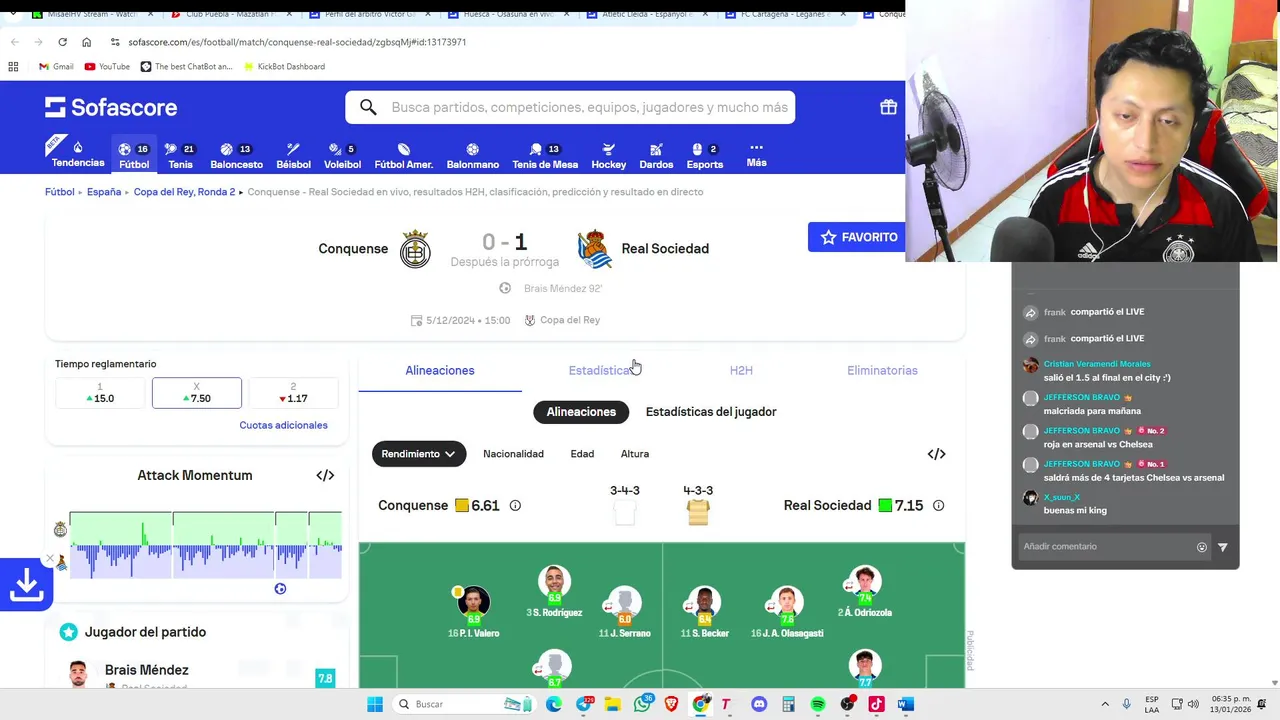The height and width of the screenshot is (720, 1280).
Task: Switch to Béisbol sport
Action: pyautogui.click(x=293, y=155)
